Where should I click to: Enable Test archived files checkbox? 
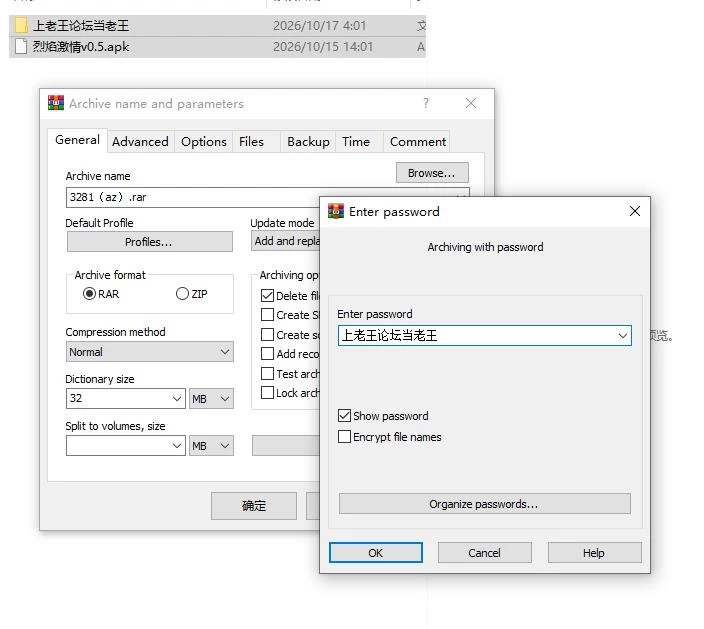click(x=267, y=374)
